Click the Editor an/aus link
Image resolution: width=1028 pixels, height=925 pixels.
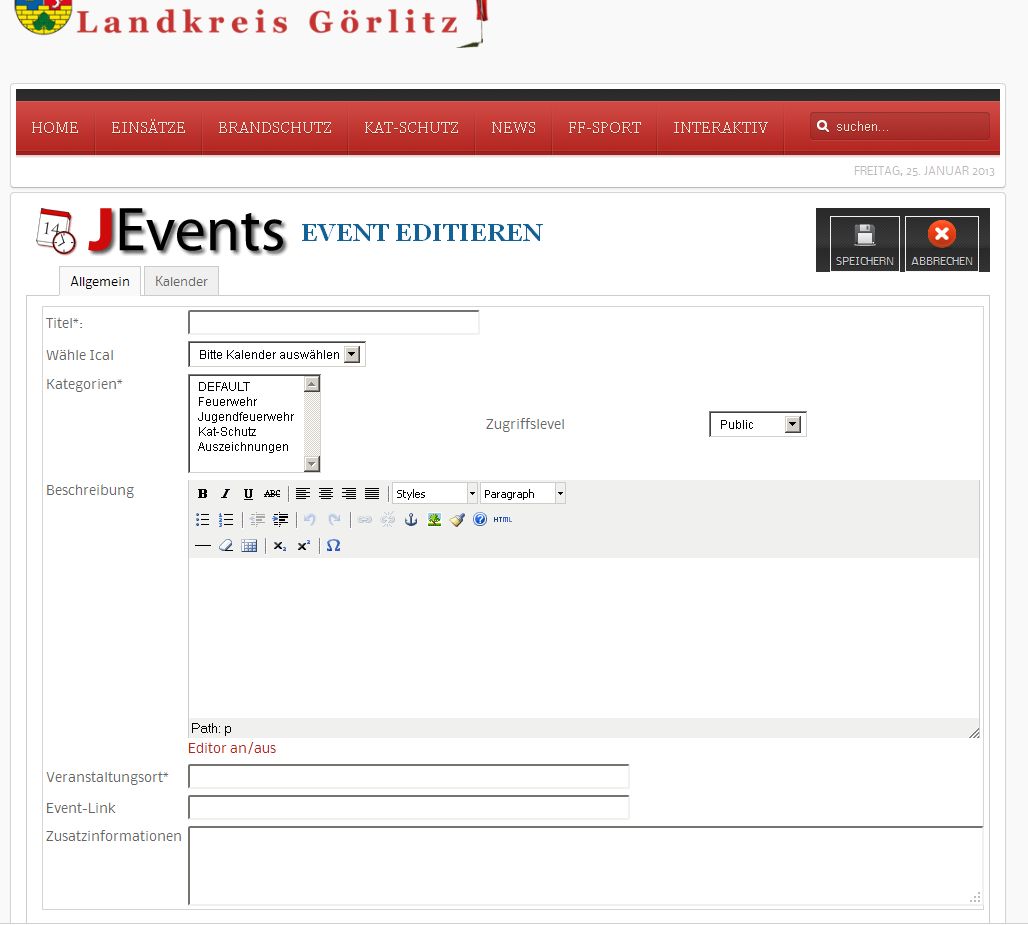[x=232, y=748]
